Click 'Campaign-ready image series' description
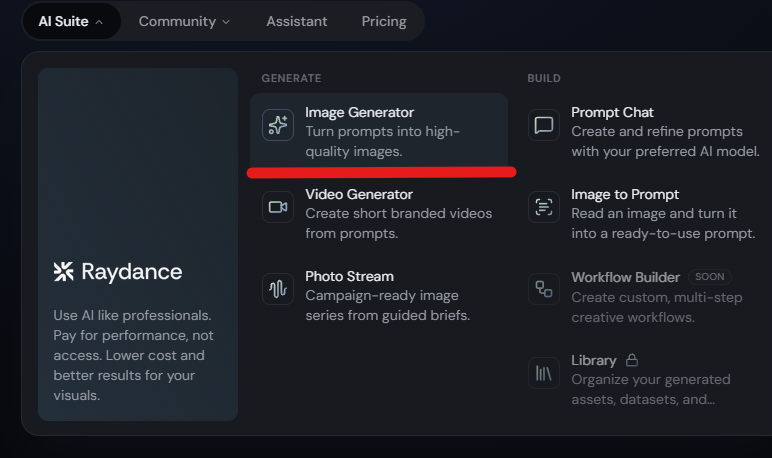 [x=388, y=305]
